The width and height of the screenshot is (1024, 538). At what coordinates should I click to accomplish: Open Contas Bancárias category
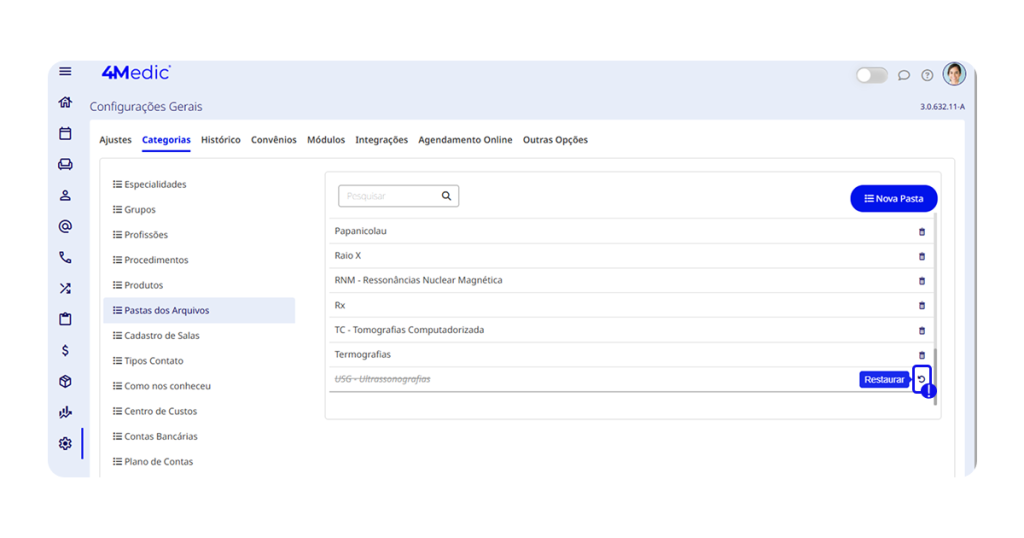160,436
